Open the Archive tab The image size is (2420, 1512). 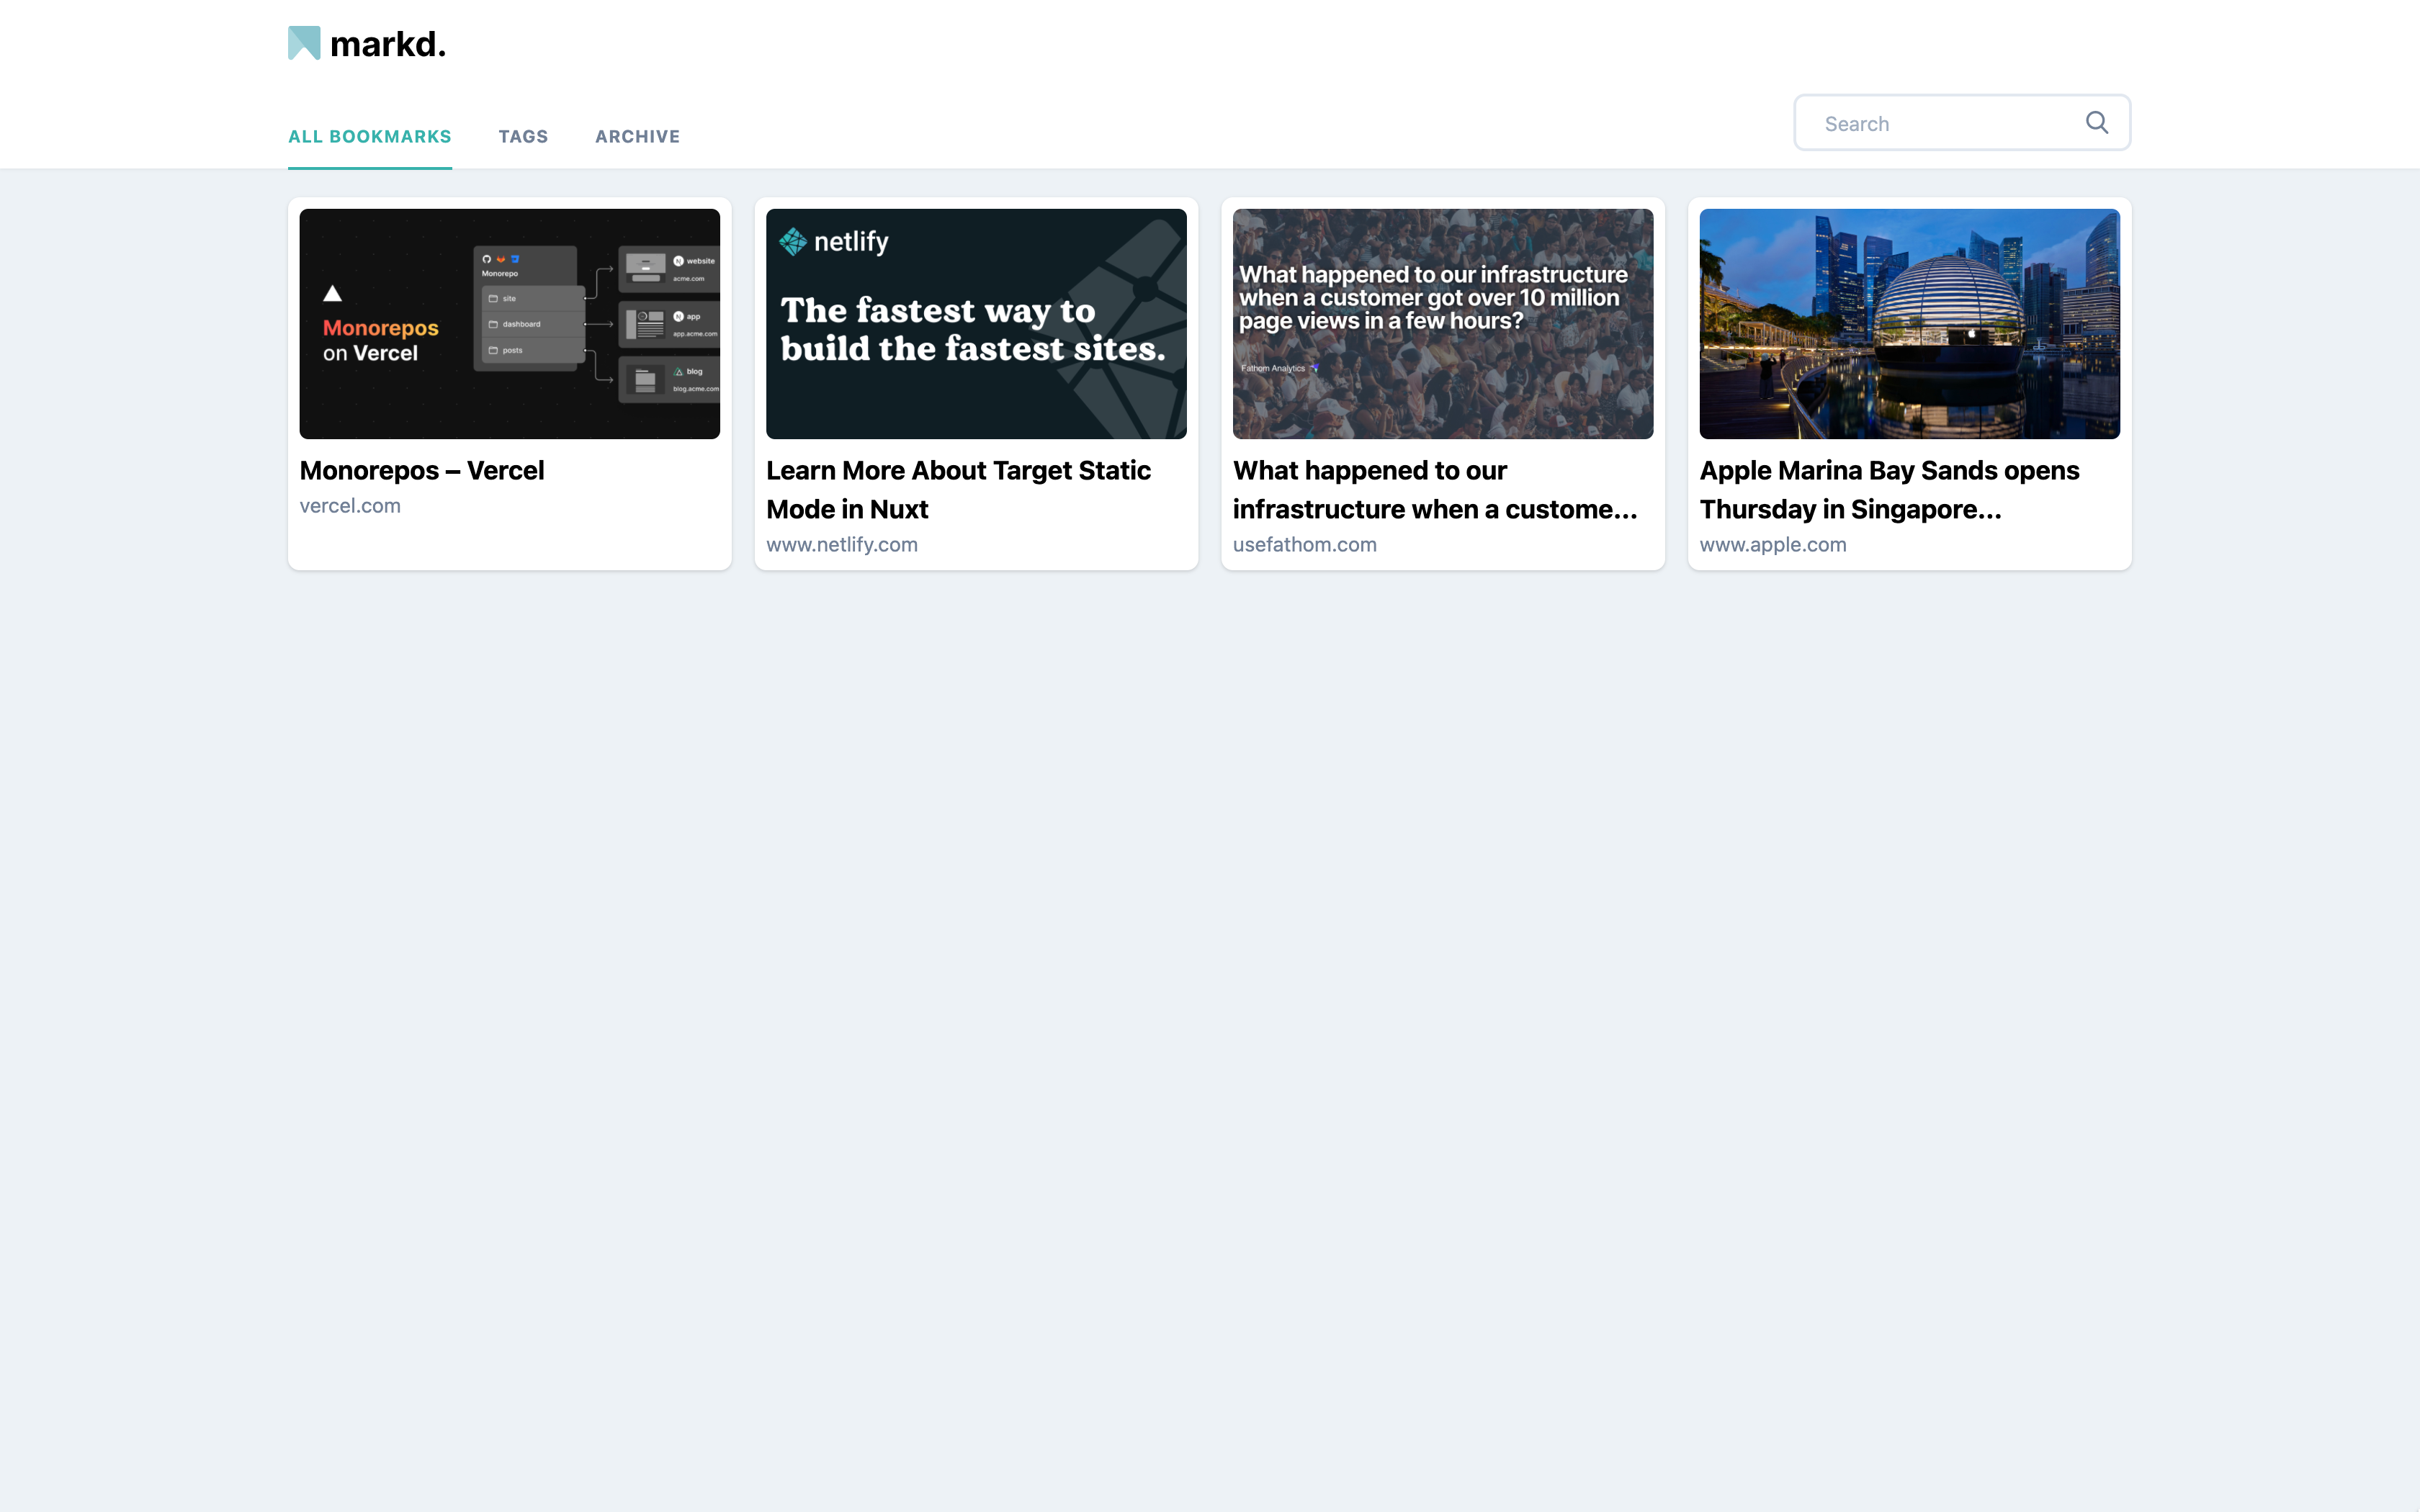tap(637, 136)
